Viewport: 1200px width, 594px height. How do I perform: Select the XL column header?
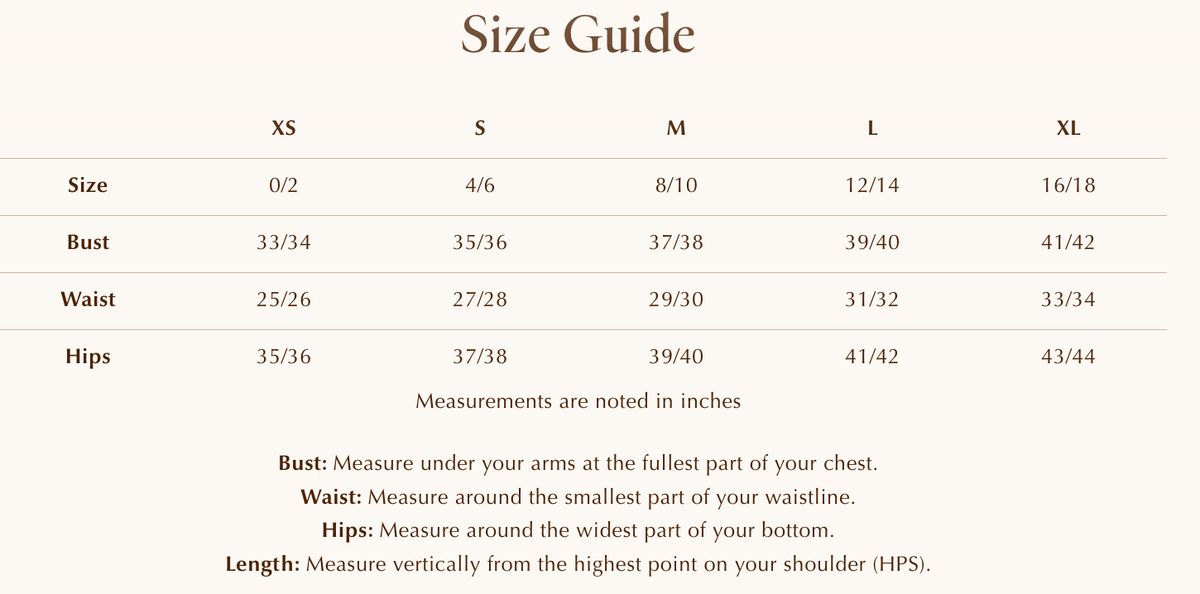point(1068,128)
